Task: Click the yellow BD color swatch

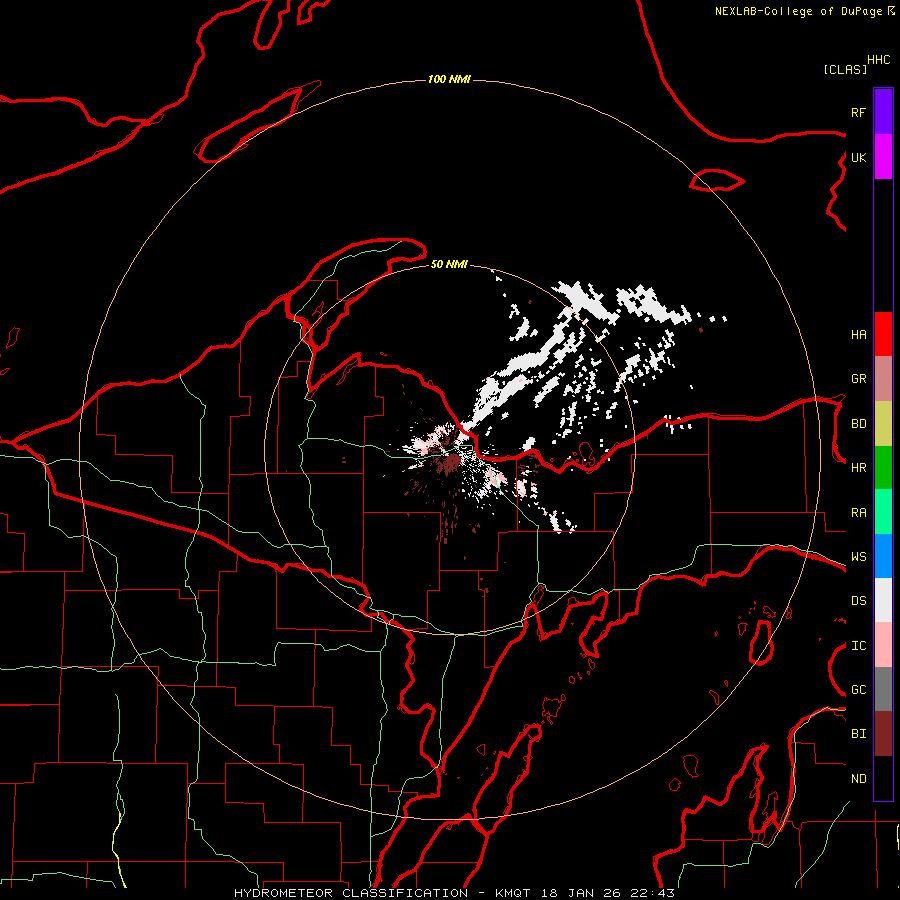Action: coord(883,423)
